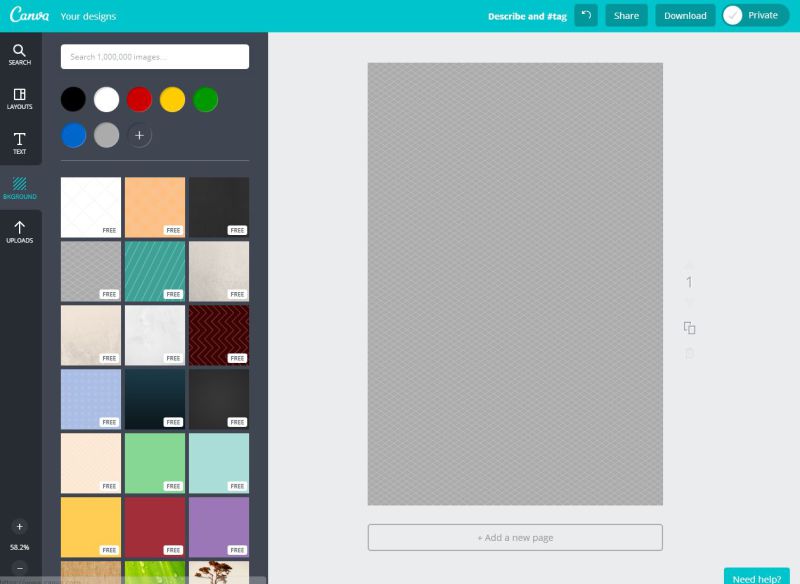Choose the light green background
The image size is (800, 584).
coord(155,463)
